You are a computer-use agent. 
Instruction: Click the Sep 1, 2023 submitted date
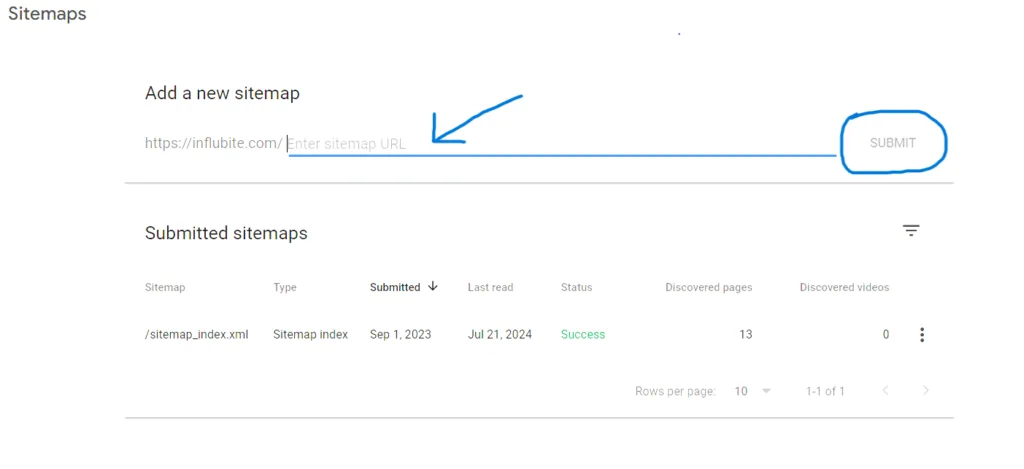(400, 334)
